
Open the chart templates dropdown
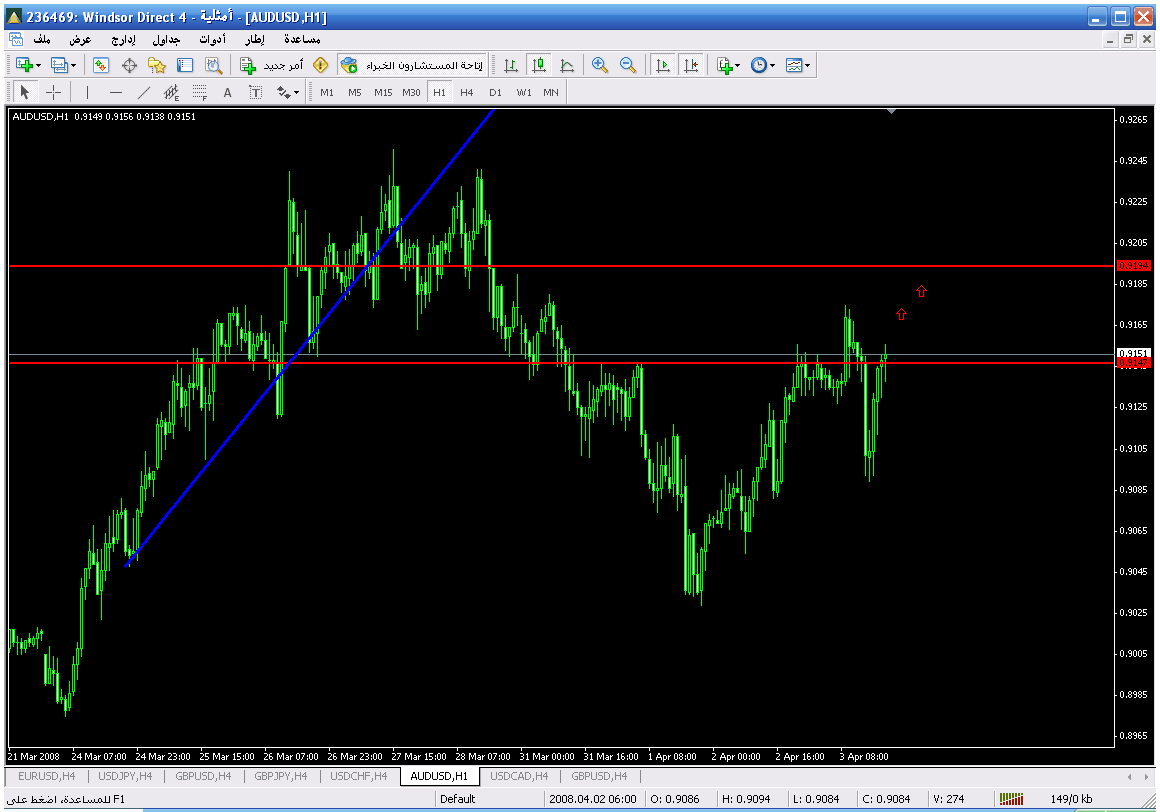pyautogui.click(x=799, y=65)
